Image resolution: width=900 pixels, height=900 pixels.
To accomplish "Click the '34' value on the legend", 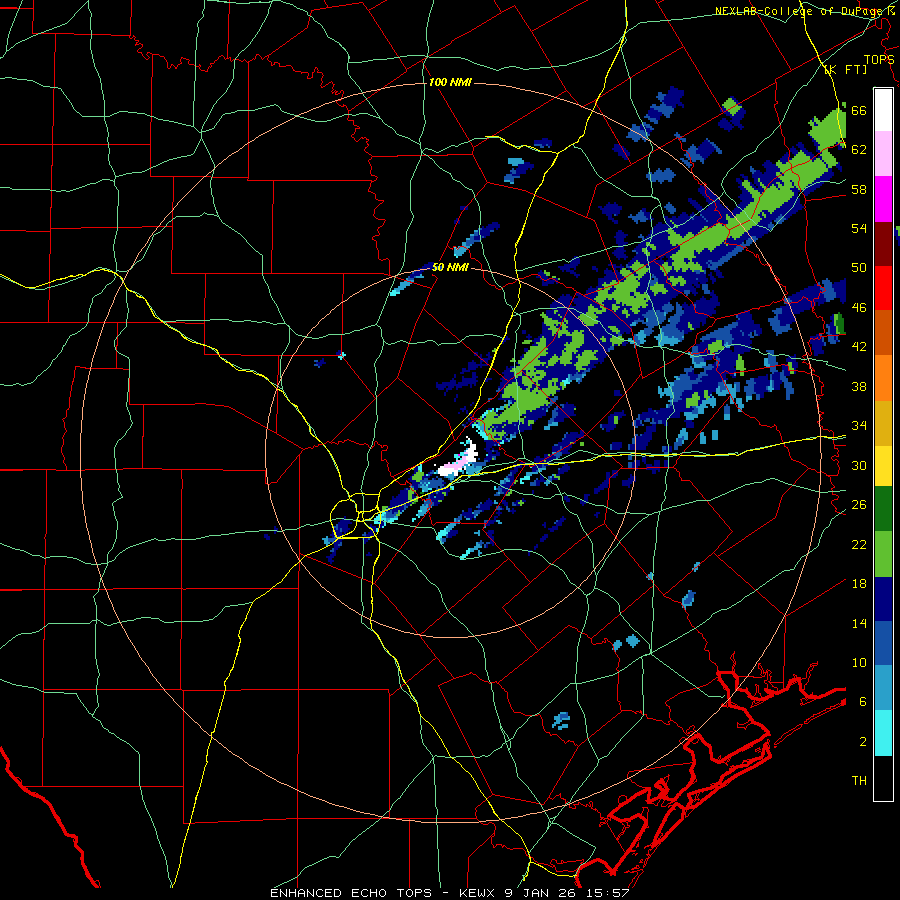I will 859,426.
